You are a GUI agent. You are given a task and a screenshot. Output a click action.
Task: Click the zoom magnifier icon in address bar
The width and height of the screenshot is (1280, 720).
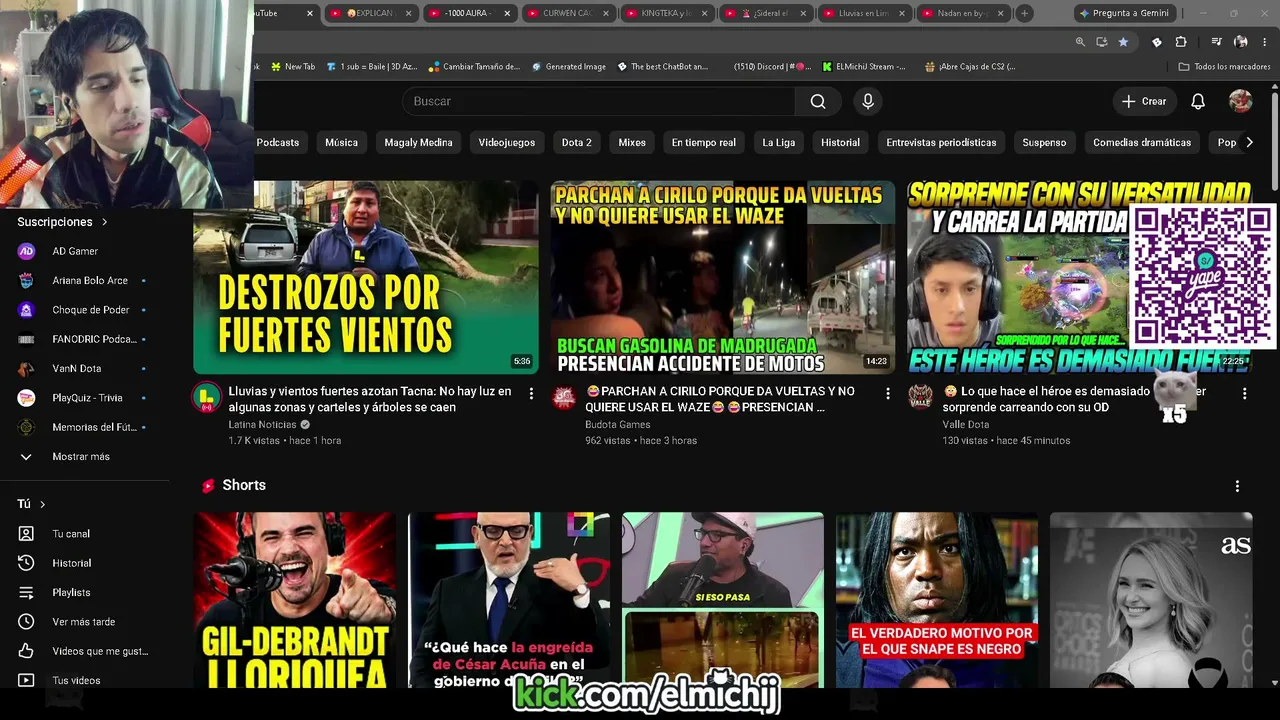click(x=1080, y=42)
